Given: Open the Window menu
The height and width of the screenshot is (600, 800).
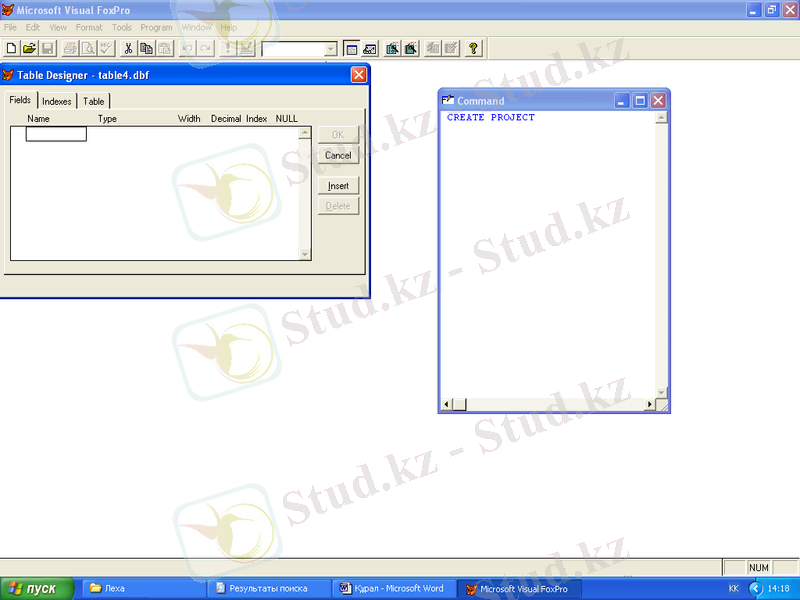Looking at the screenshot, I should pos(196,28).
